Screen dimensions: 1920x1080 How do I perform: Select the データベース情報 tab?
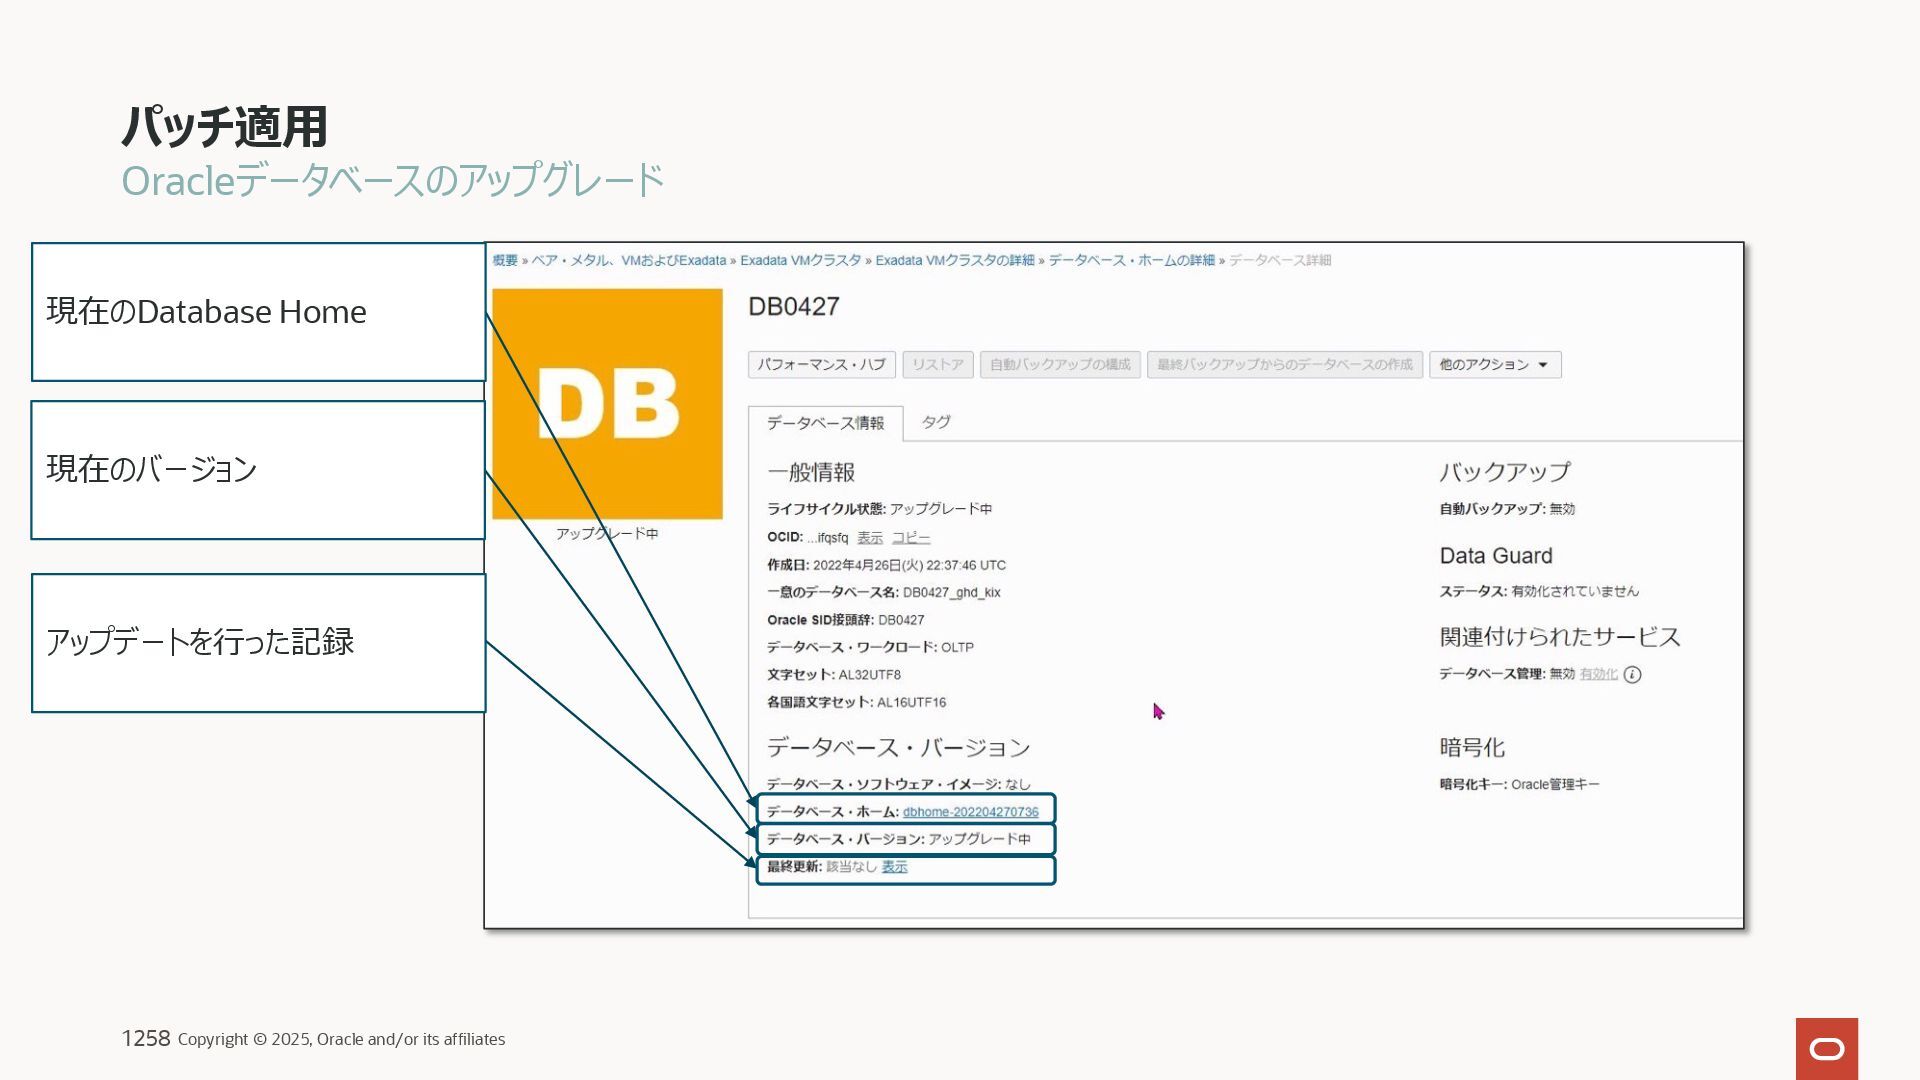coord(825,423)
